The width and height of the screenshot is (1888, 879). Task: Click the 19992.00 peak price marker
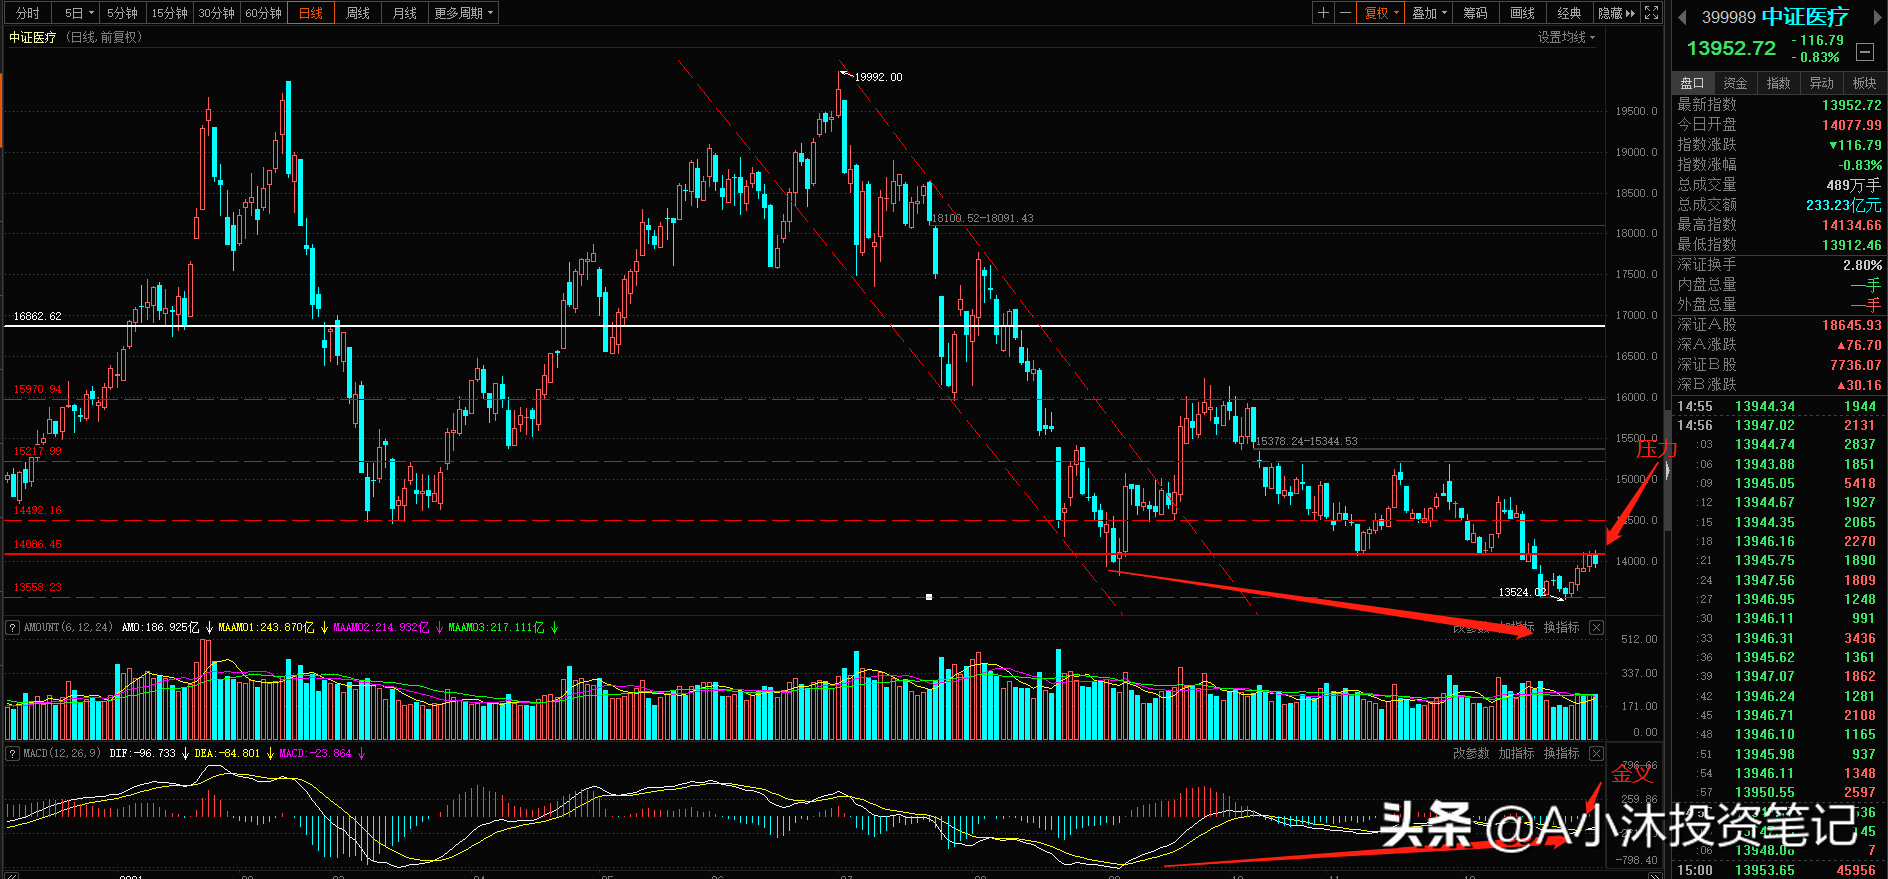pyautogui.click(x=877, y=77)
